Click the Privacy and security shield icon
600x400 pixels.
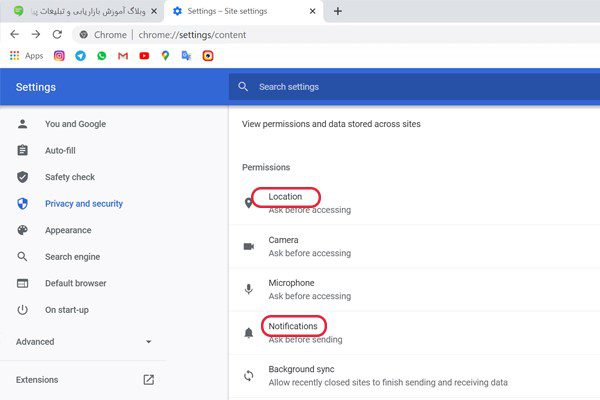23,203
